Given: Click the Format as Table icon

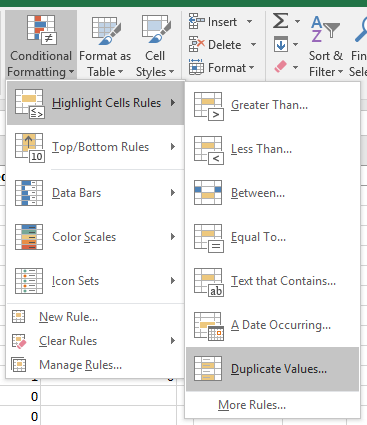Looking at the screenshot, I should pyautogui.click(x=105, y=30).
